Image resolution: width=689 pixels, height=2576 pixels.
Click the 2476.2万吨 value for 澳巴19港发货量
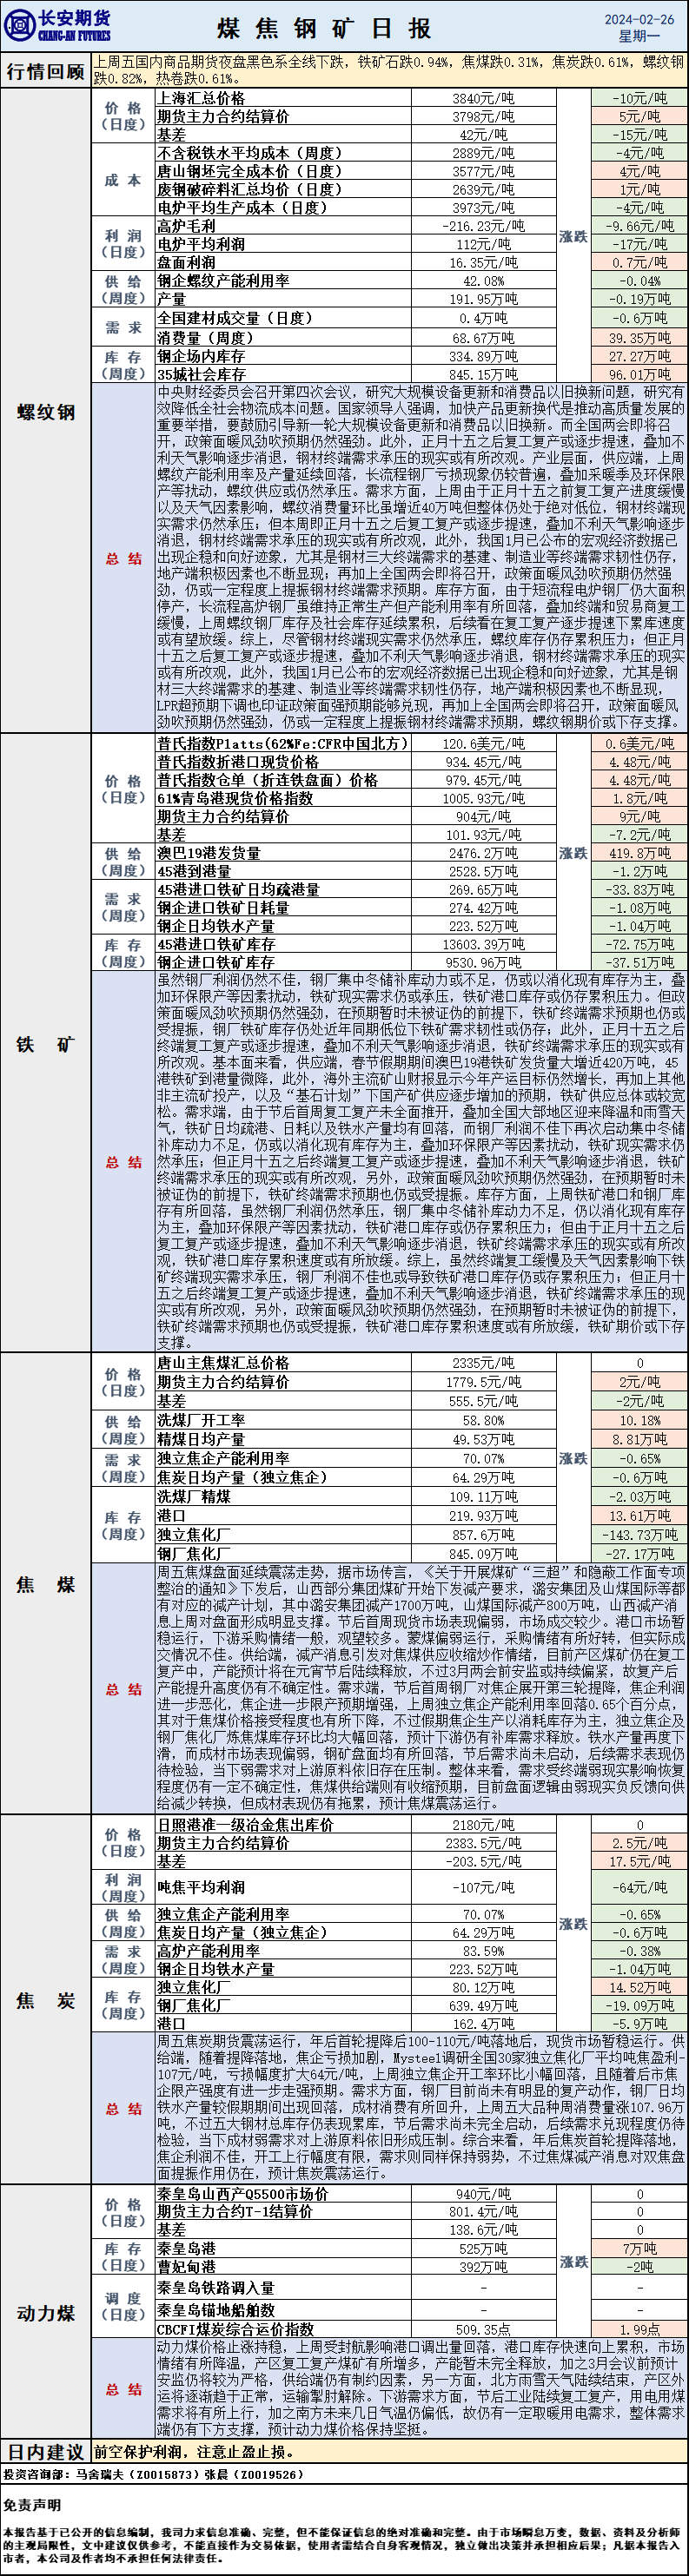pyautogui.click(x=483, y=853)
